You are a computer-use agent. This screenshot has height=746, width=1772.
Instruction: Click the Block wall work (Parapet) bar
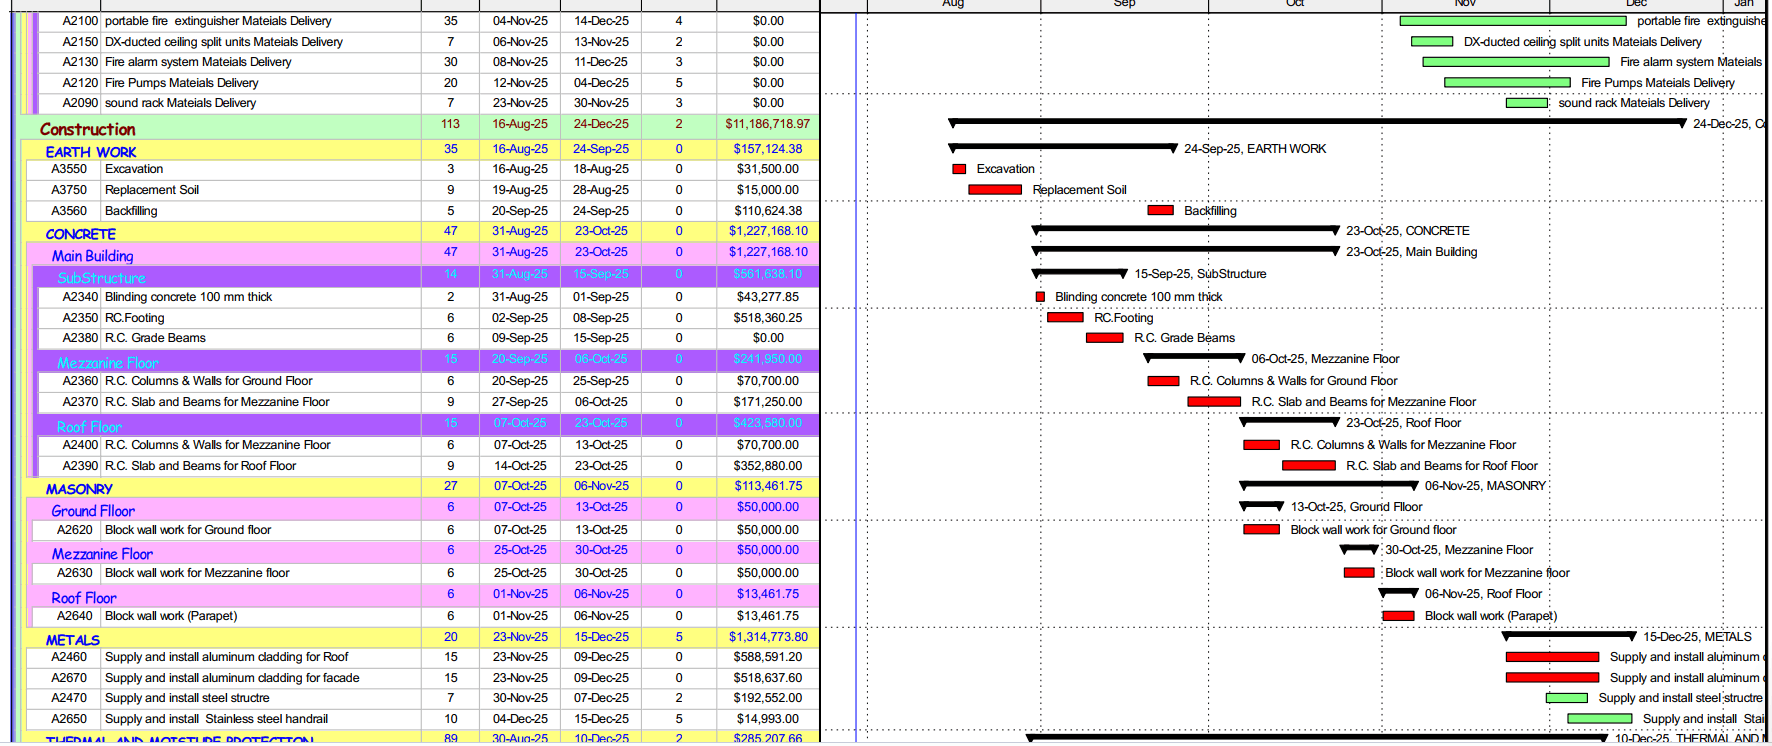1397,616
